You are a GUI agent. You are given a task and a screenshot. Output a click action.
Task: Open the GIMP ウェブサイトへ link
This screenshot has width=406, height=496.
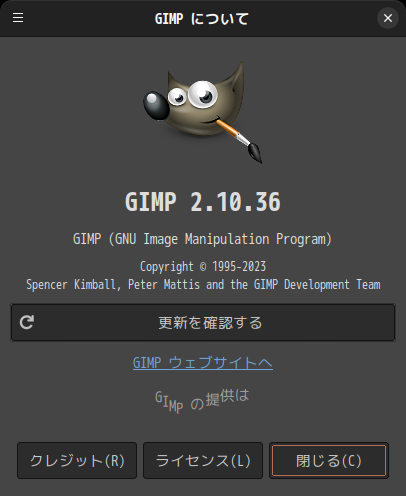tap(203, 362)
